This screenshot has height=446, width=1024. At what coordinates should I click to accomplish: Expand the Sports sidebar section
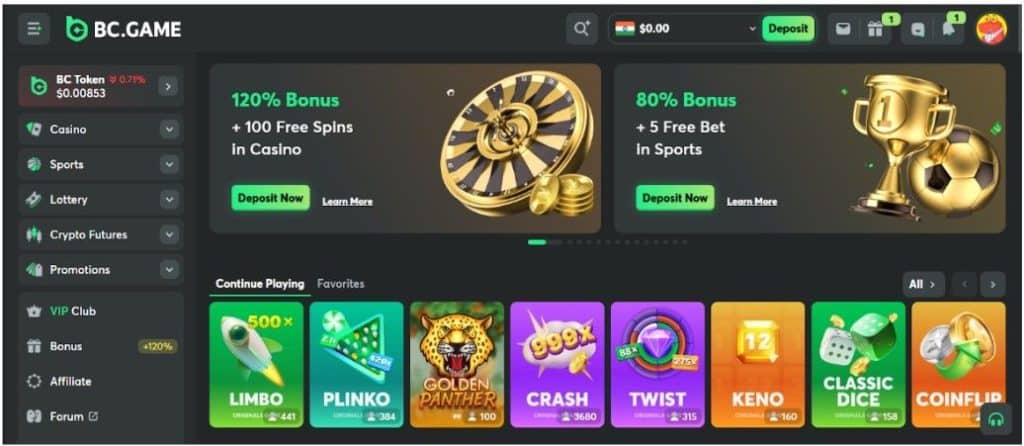(169, 165)
